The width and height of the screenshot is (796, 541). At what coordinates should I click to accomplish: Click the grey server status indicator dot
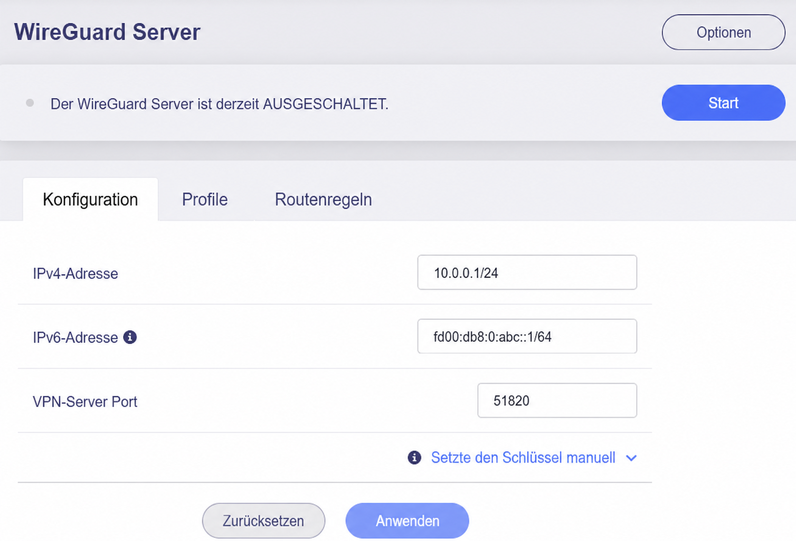30,103
